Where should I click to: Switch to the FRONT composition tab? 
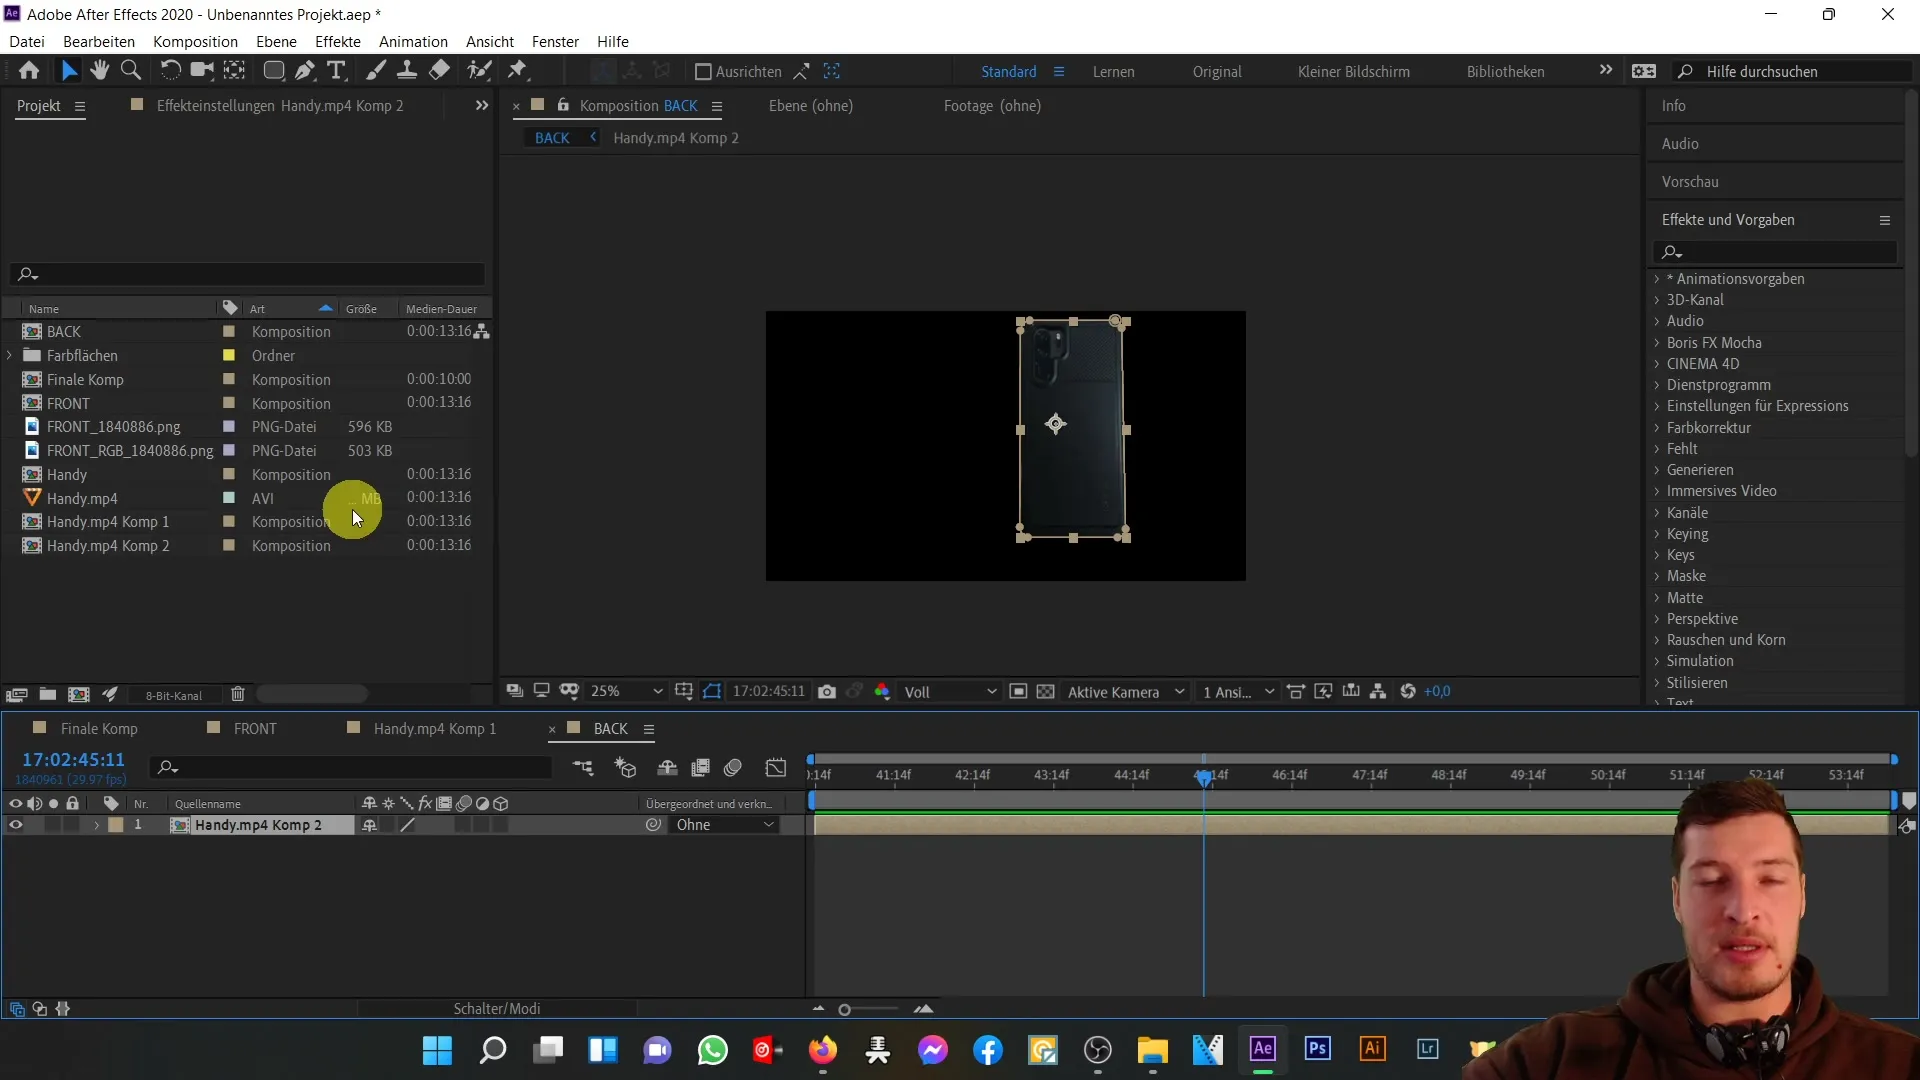[256, 728]
